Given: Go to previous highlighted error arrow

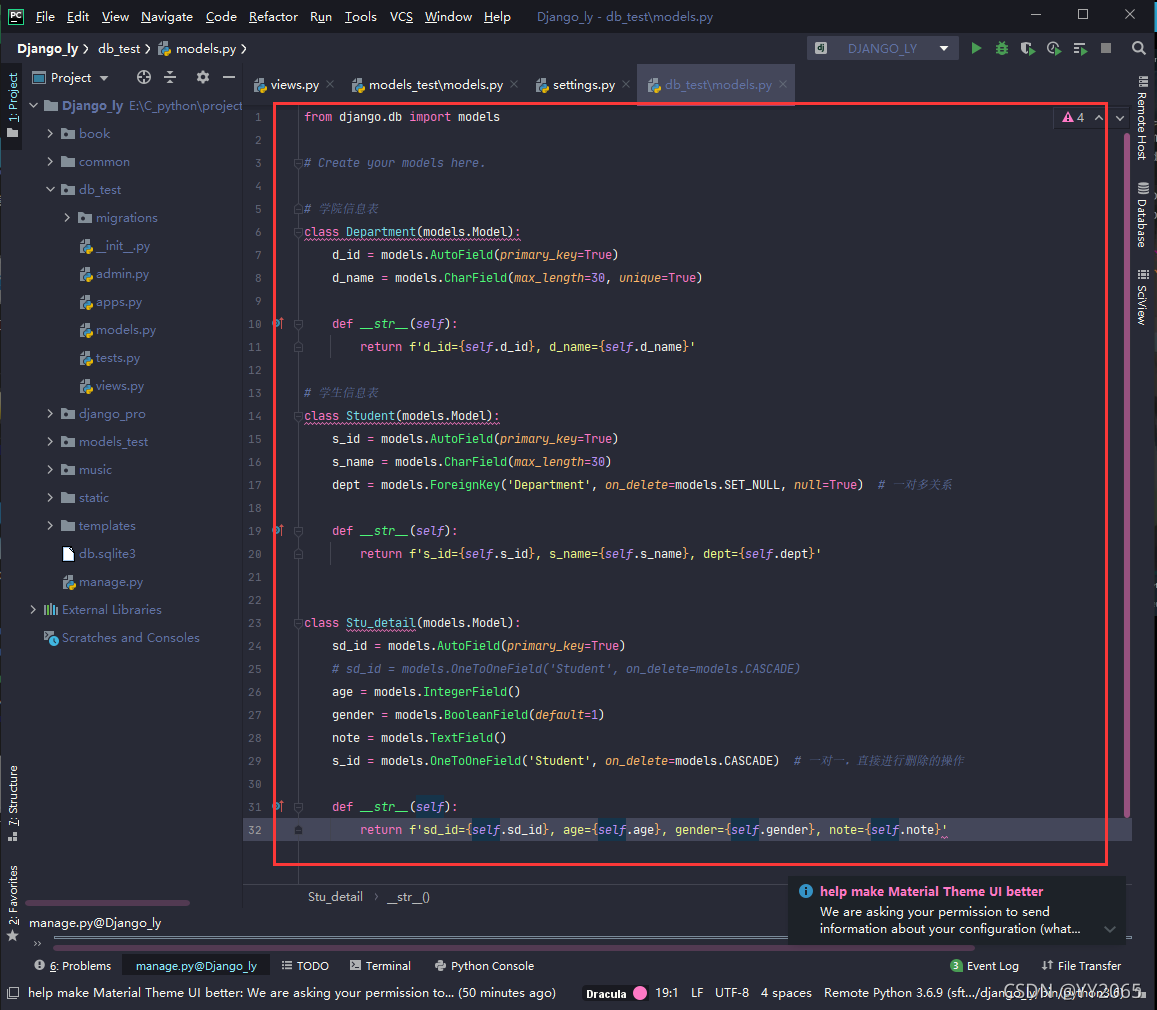Looking at the screenshot, I should point(1099,117).
